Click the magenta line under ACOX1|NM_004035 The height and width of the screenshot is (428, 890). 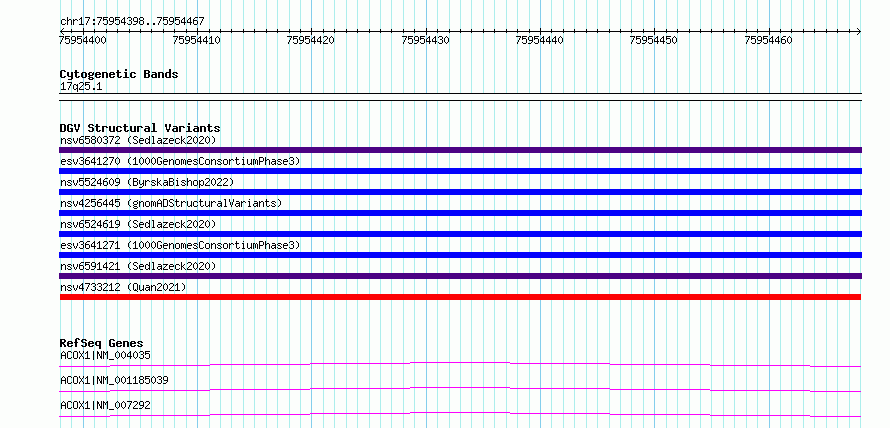(x=460, y=364)
